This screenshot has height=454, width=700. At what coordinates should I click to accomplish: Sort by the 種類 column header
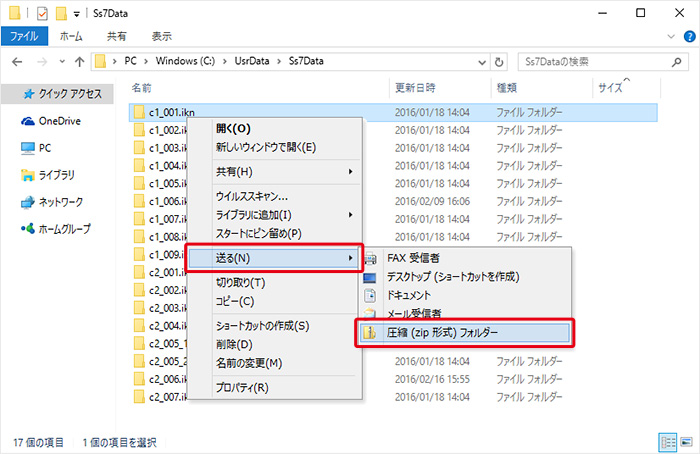pos(507,88)
